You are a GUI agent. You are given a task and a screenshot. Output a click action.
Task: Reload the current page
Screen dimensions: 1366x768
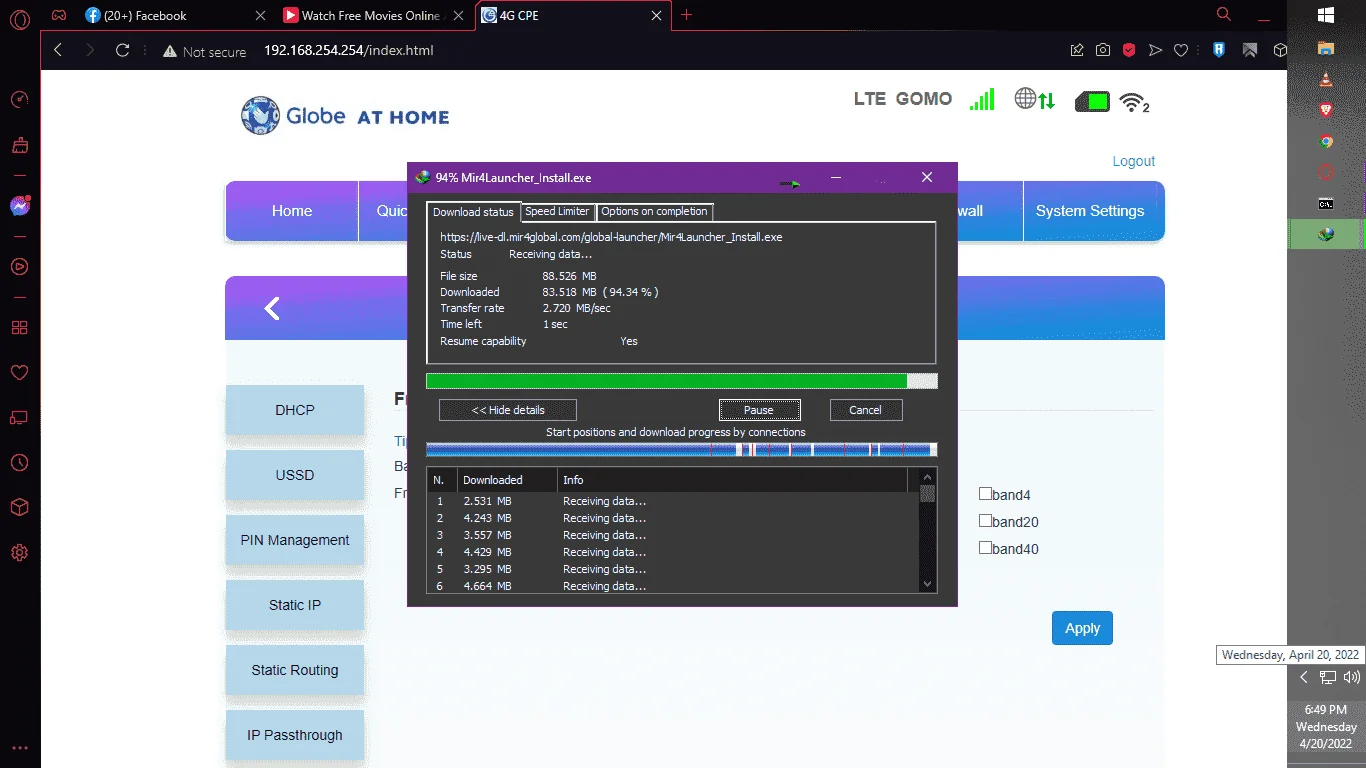tap(123, 50)
